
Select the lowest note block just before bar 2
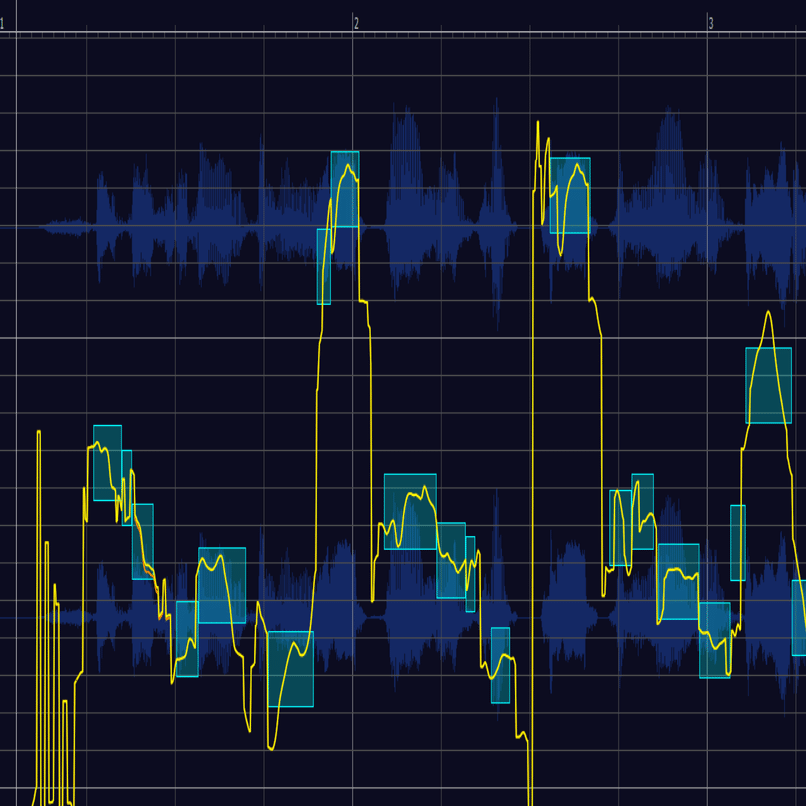pyautogui.click(x=291, y=669)
